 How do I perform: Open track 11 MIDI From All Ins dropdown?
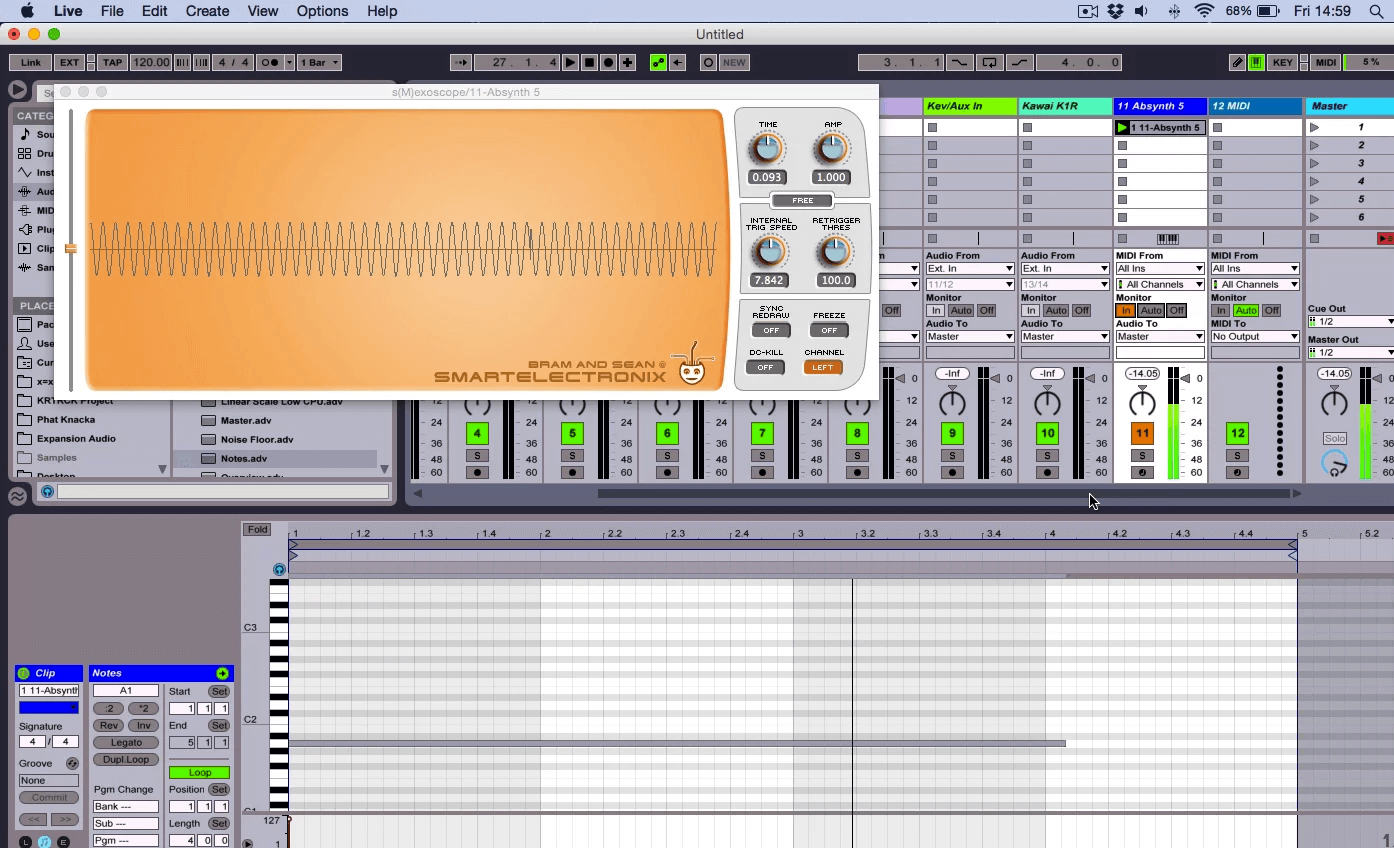click(1159, 268)
